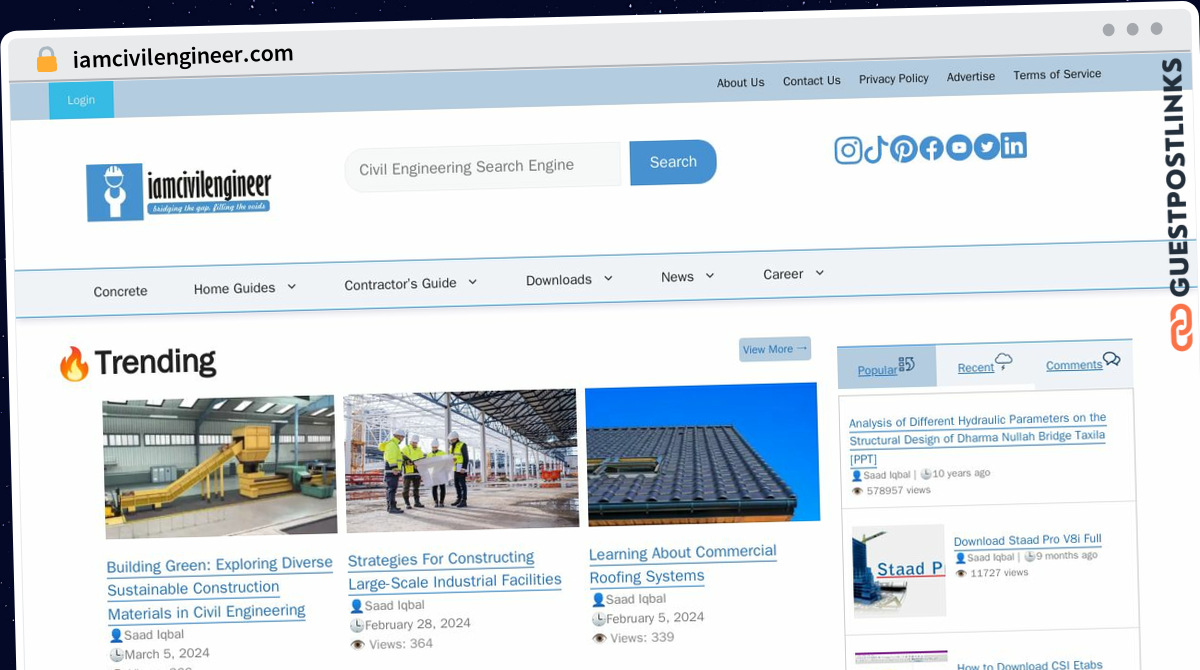This screenshot has height=670, width=1200.
Task: Expand the Downloads menu chevron
Action: pyautogui.click(x=608, y=278)
